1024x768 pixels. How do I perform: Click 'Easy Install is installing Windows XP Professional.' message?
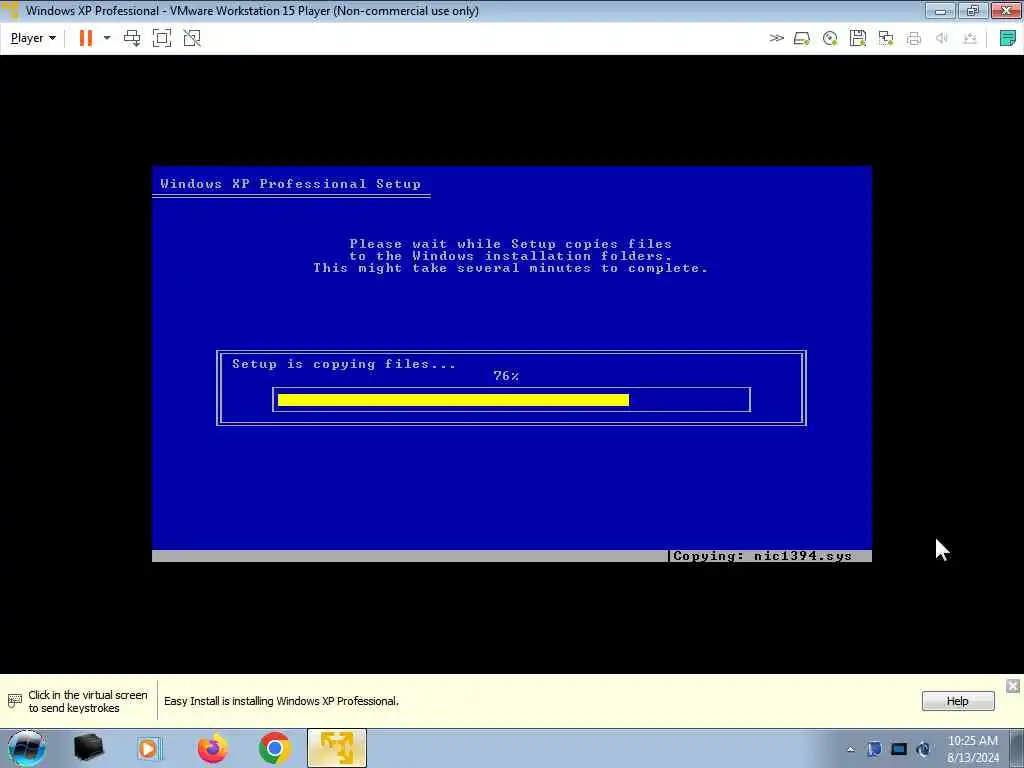281,701
